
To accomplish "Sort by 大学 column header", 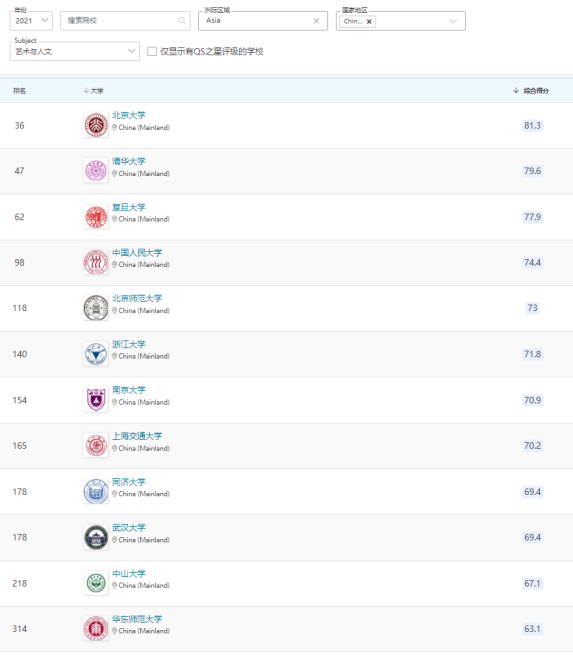I will tap(93, 91).
